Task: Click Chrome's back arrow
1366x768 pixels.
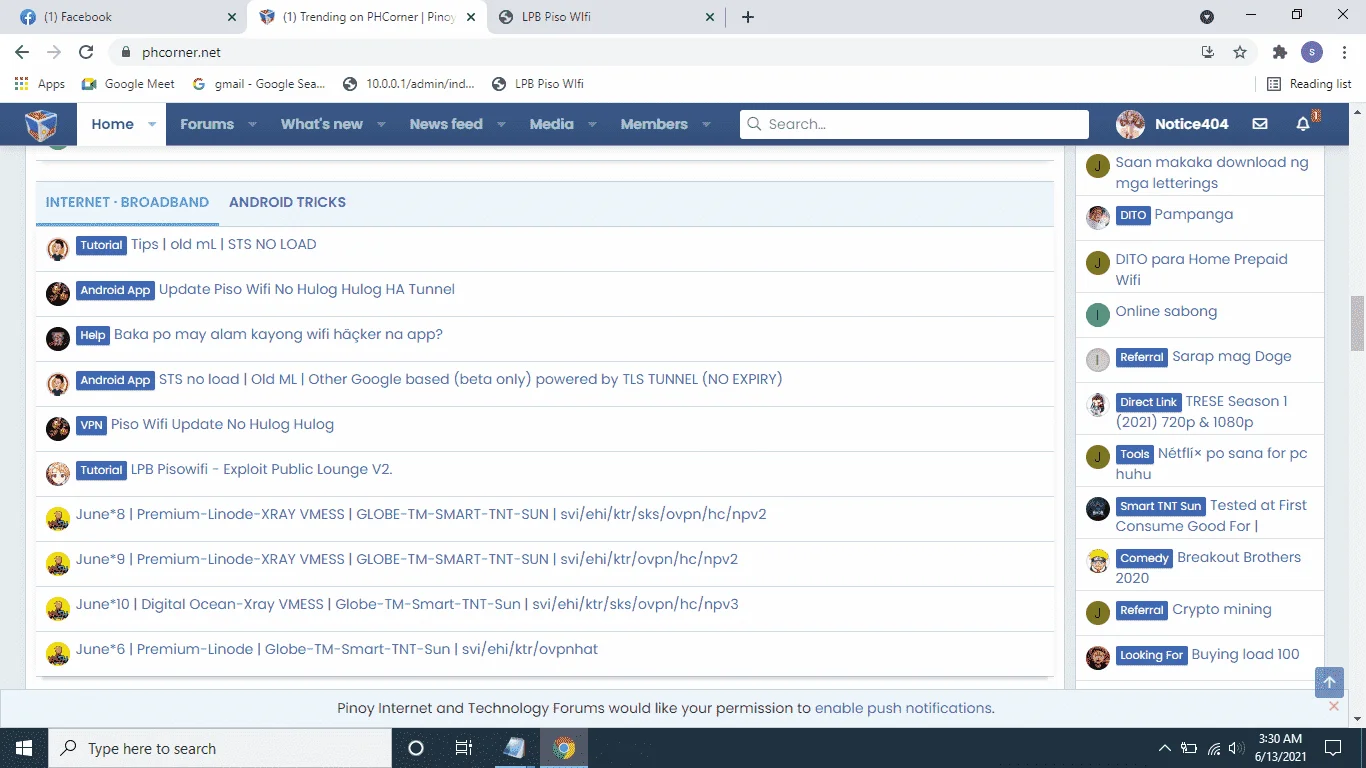Action: 22,52
